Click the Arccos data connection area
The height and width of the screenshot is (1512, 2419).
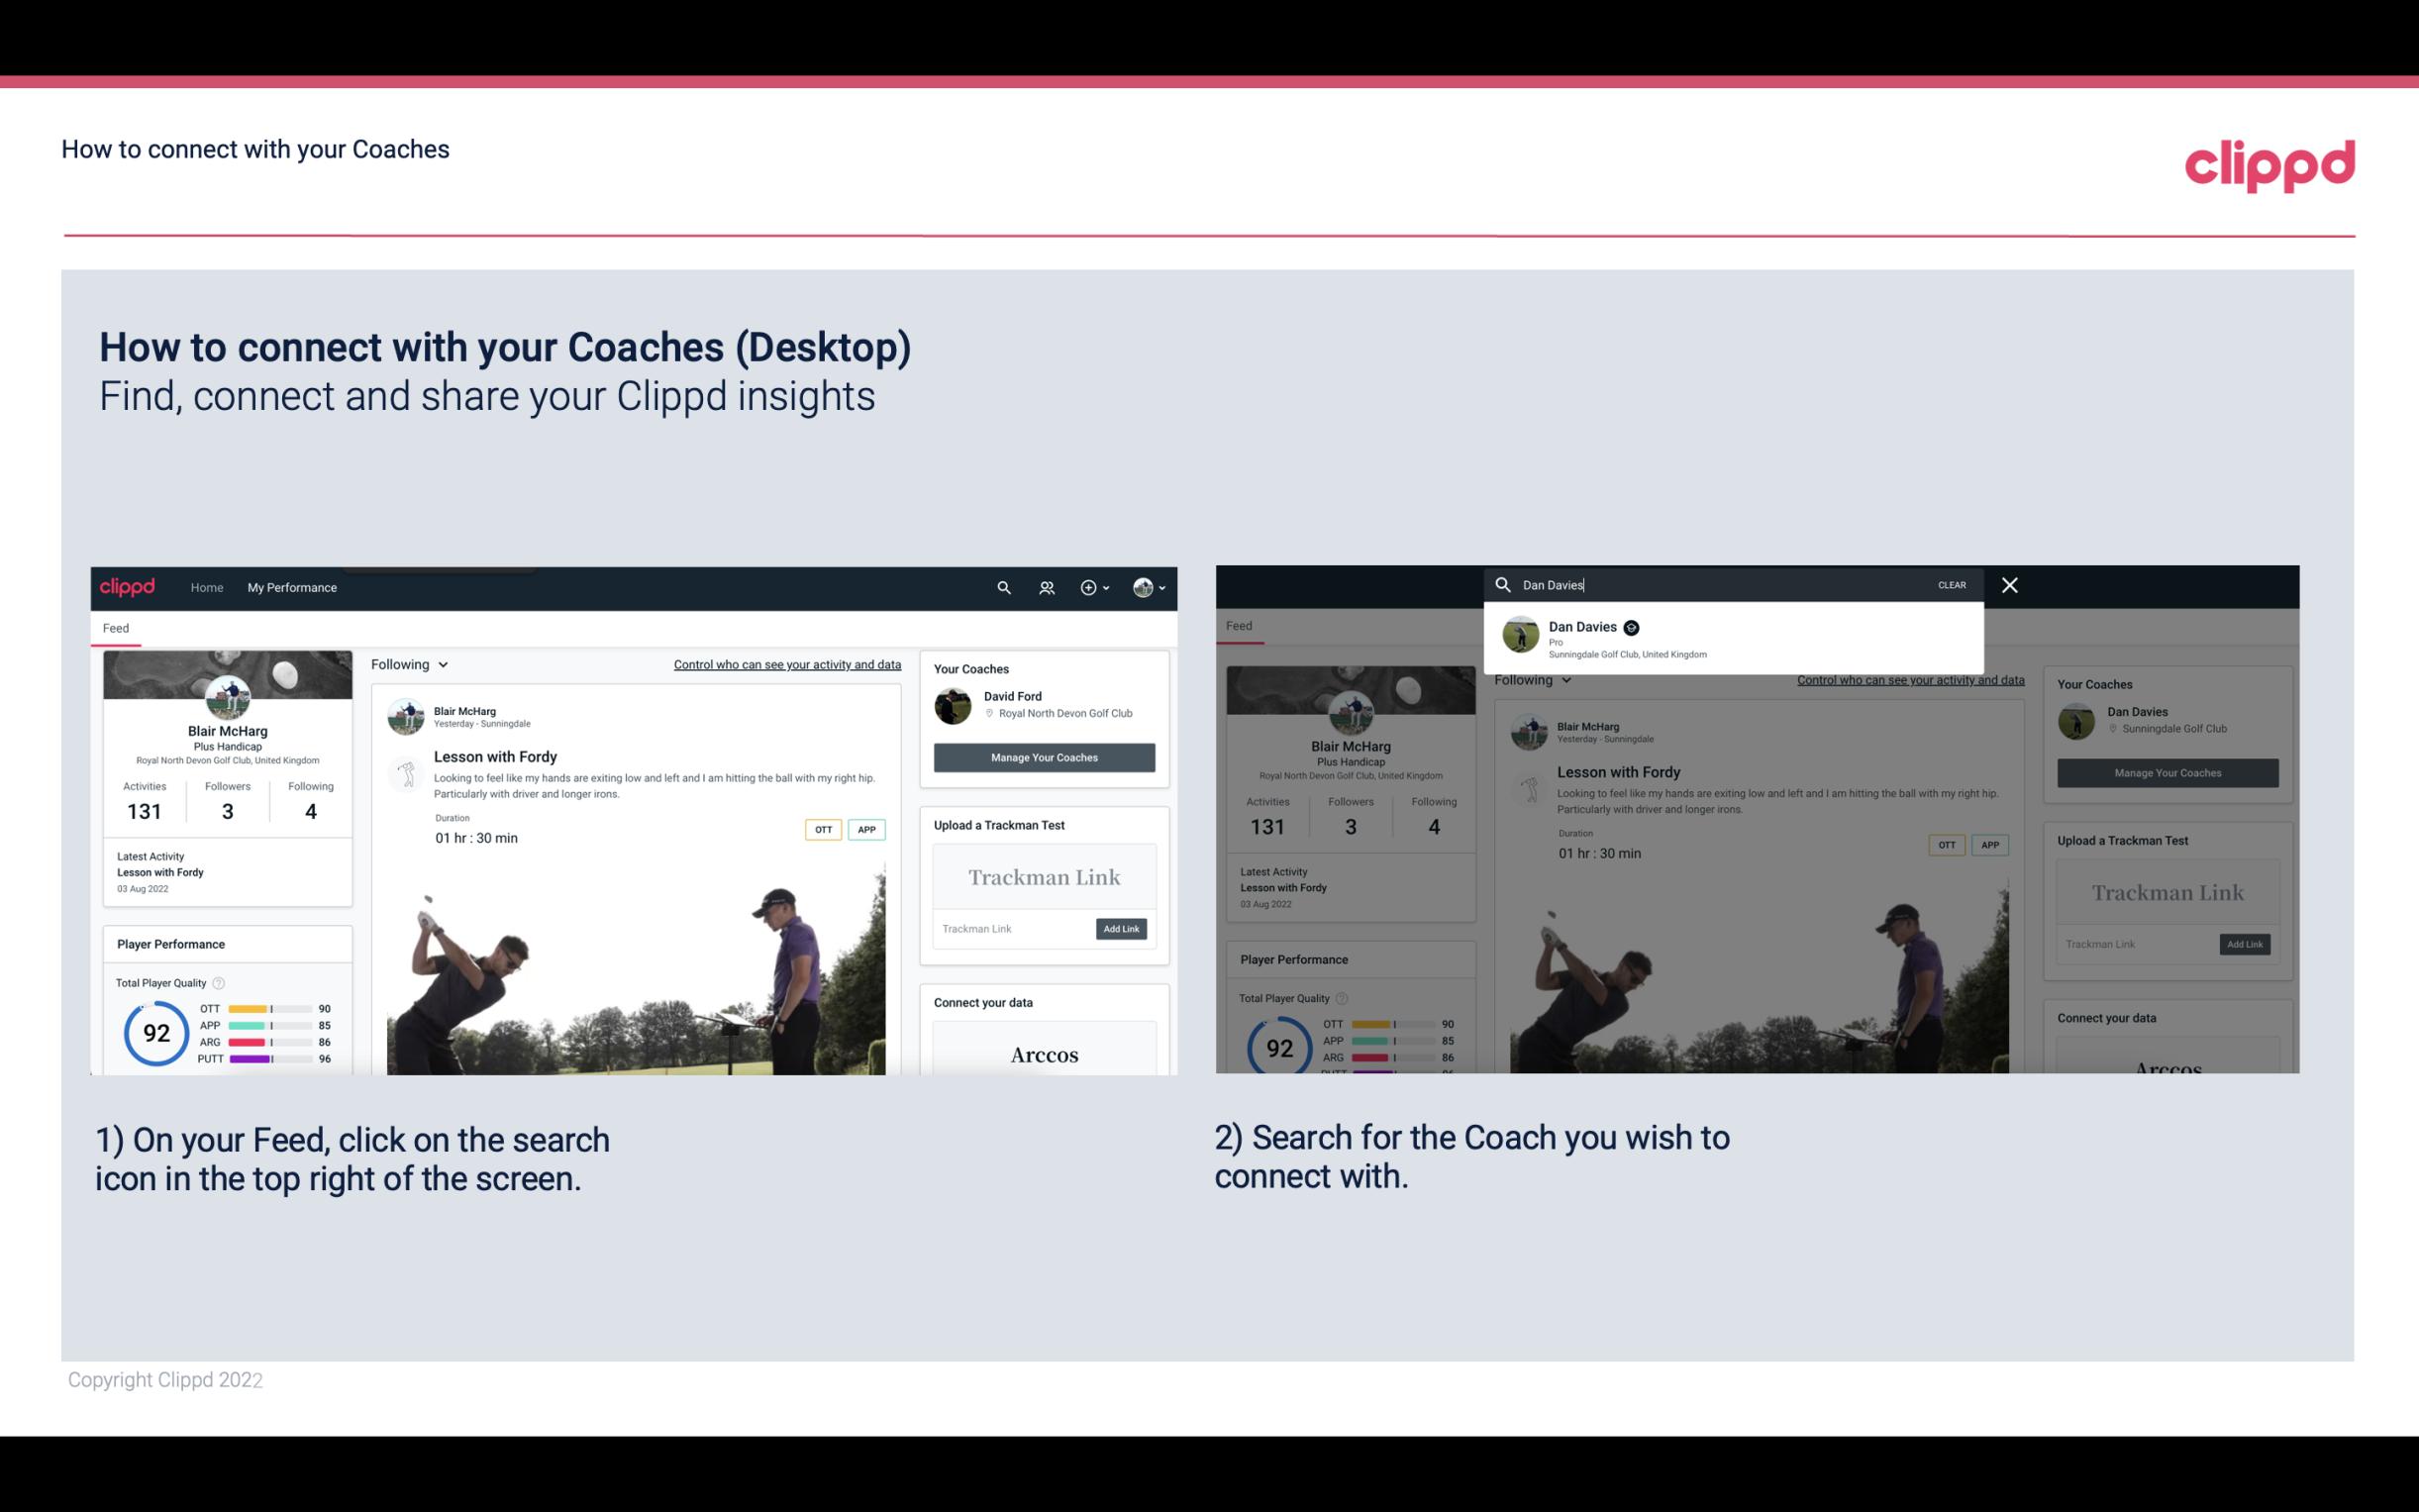pos(1045,1054)
